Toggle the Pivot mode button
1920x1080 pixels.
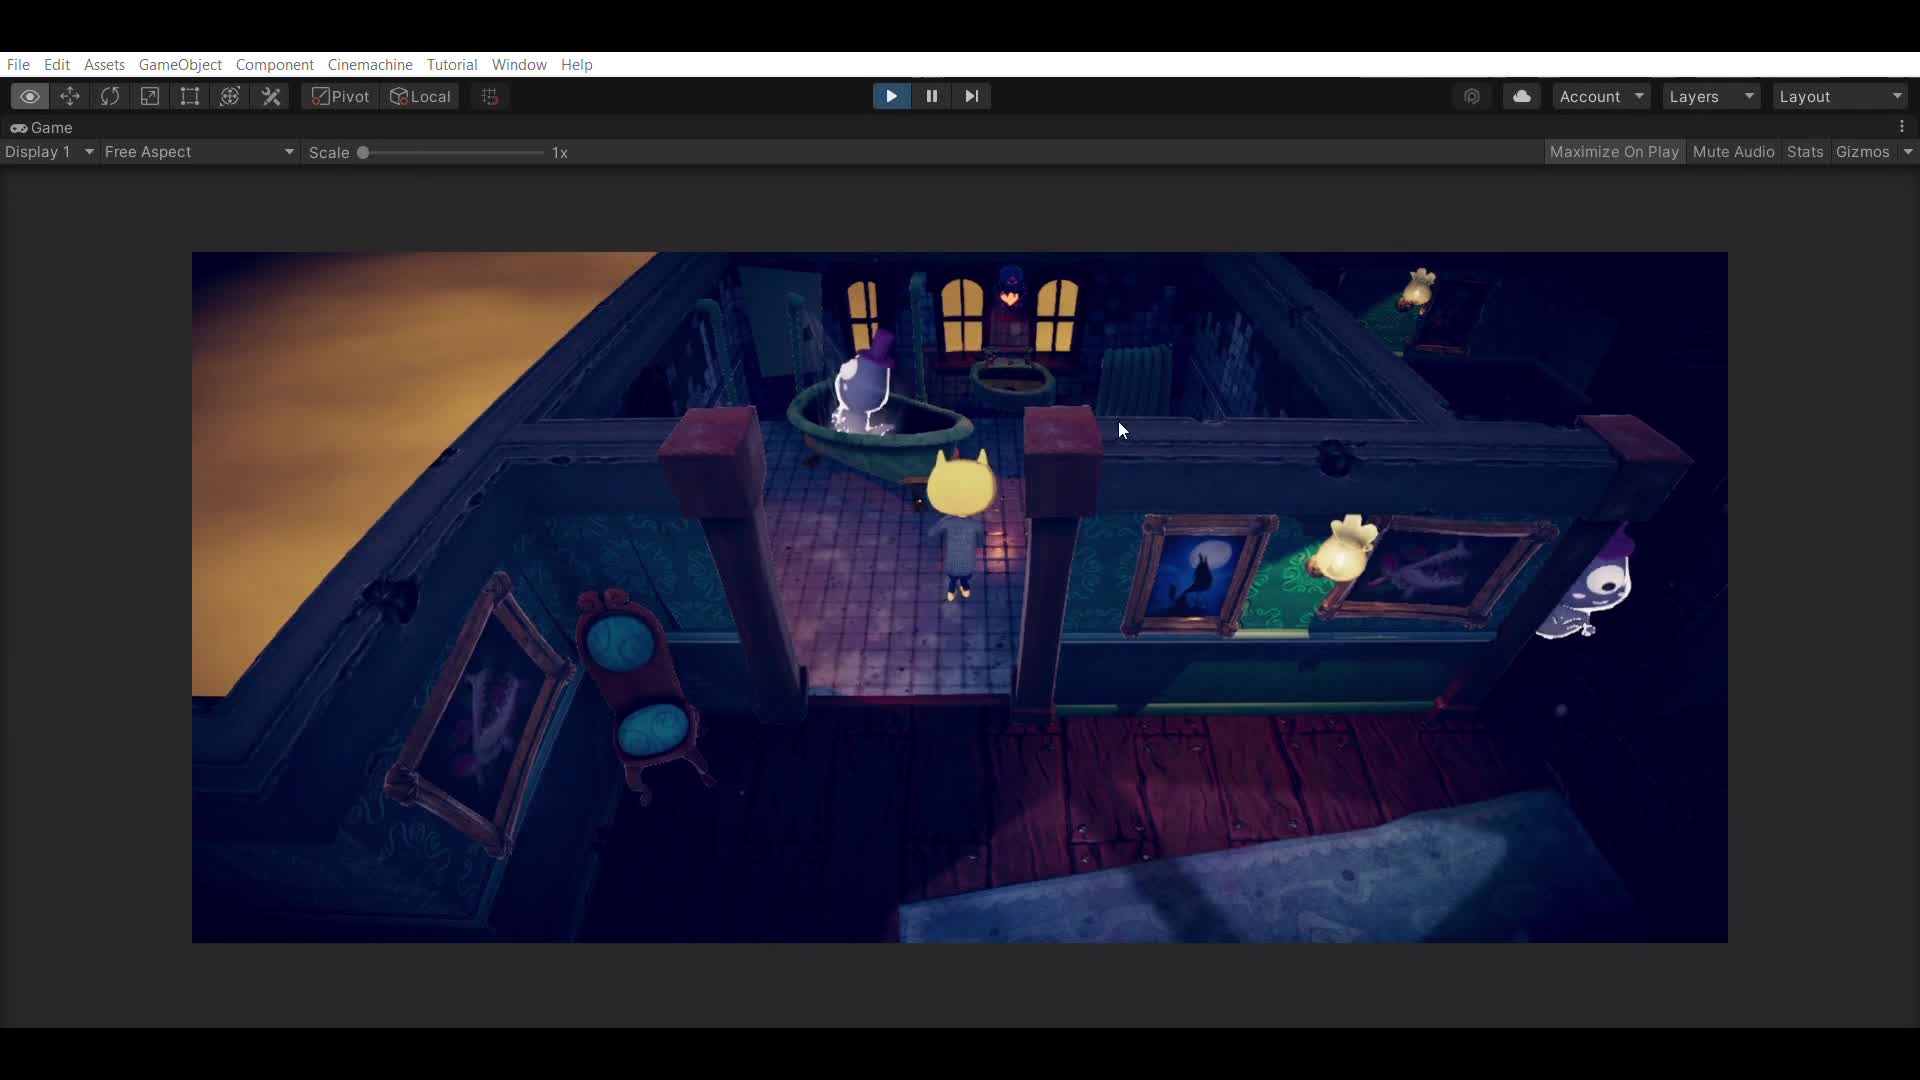pyautogui.click(x=338, y=95)
